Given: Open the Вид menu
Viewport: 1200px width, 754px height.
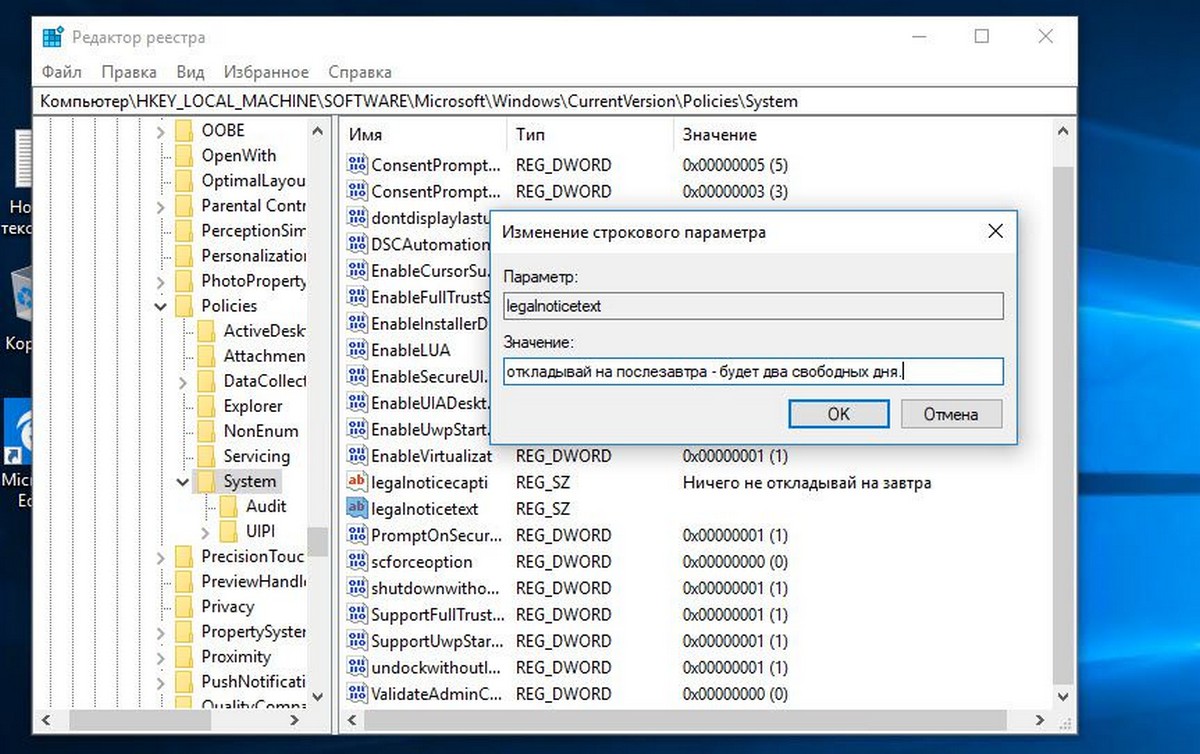Looking at the screenshot, I should coord(190,72).
